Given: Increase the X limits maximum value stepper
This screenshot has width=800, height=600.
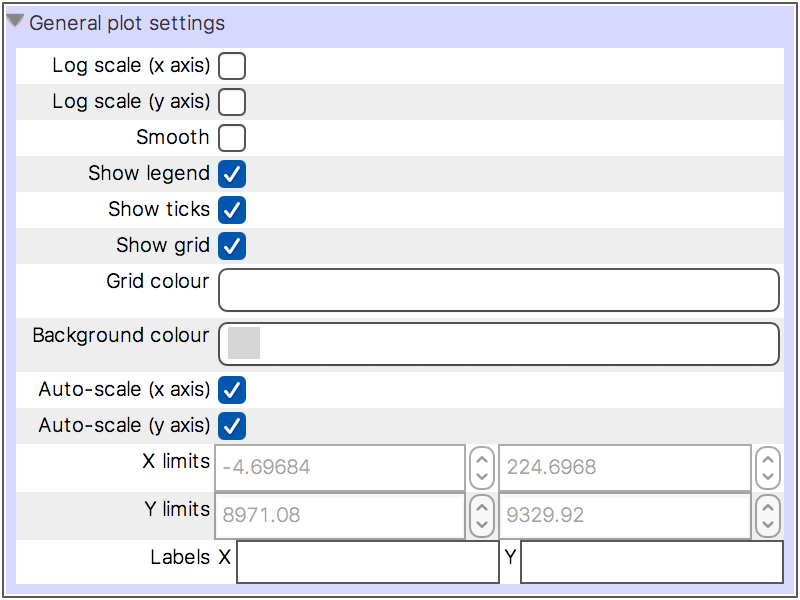Looking at the screenshot, I should pos(768,459).
